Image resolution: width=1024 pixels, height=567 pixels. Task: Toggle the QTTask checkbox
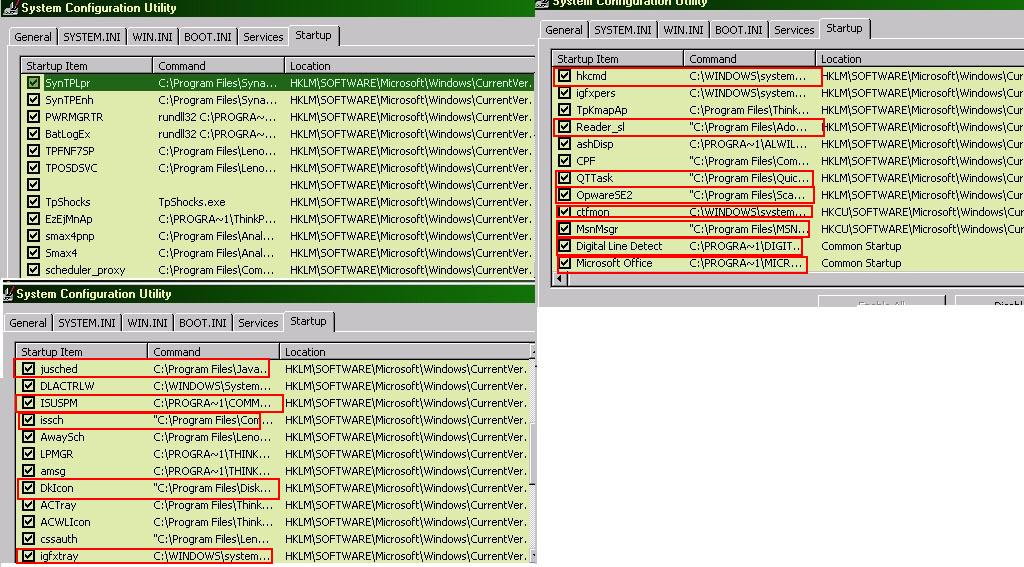pos(564,178)
